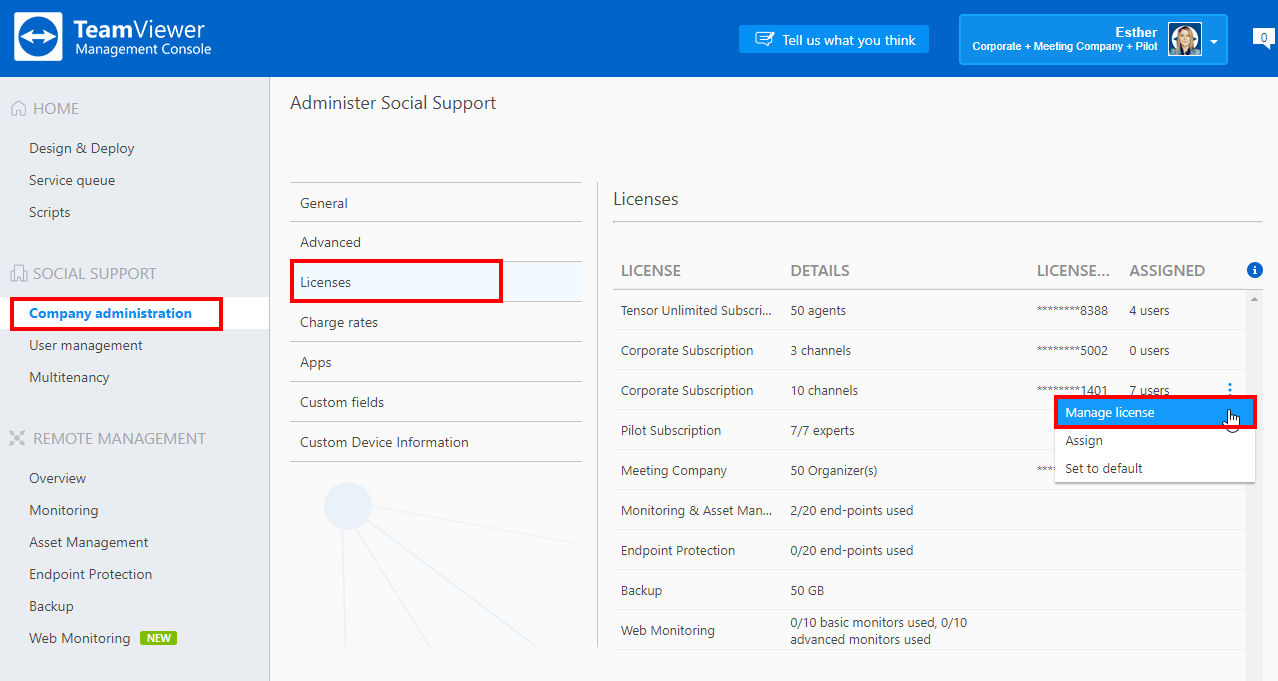Click the scroll up arrow in license list
1278x681 pixels.
pyautogui.click(x=1255, y=299)
